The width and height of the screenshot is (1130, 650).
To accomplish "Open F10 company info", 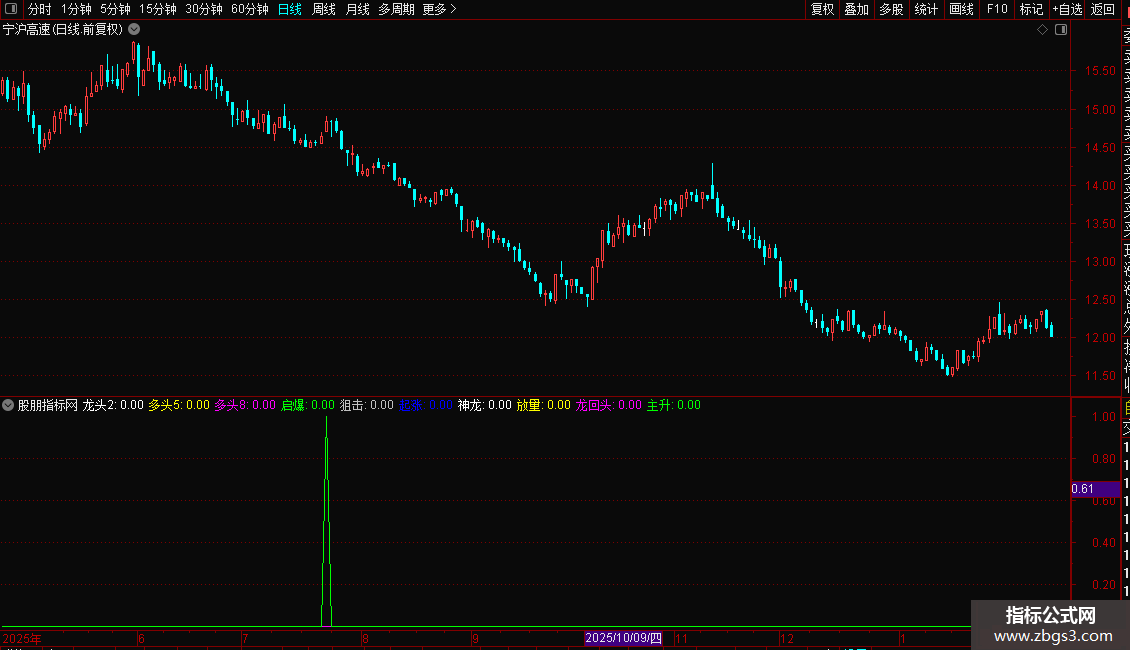I will pos(997,9).
